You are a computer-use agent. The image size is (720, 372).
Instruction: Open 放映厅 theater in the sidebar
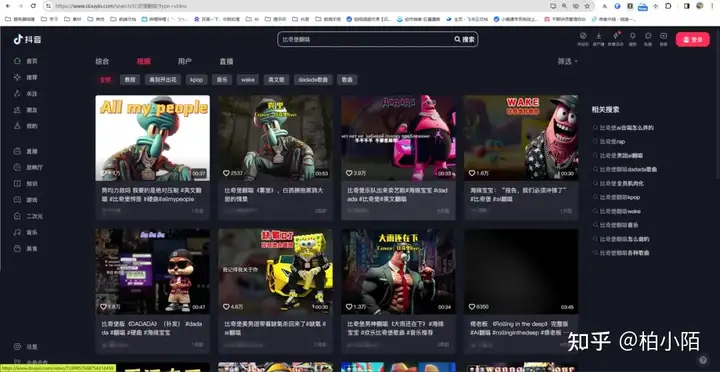(28, 167)
